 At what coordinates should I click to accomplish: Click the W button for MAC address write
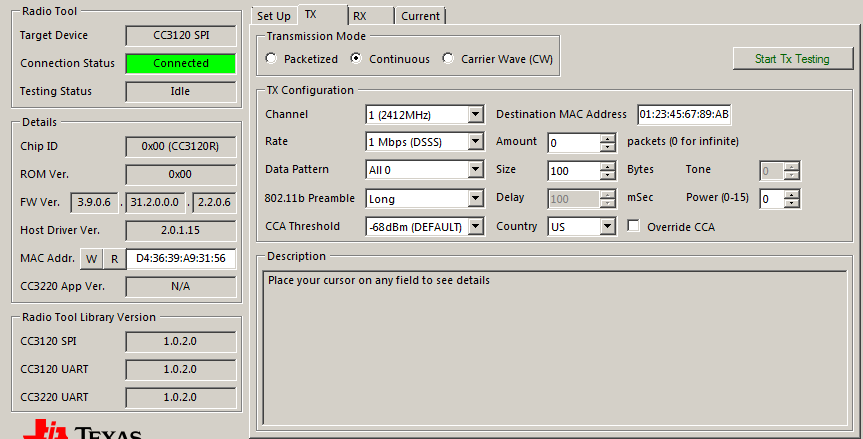(x=92, y=259)
